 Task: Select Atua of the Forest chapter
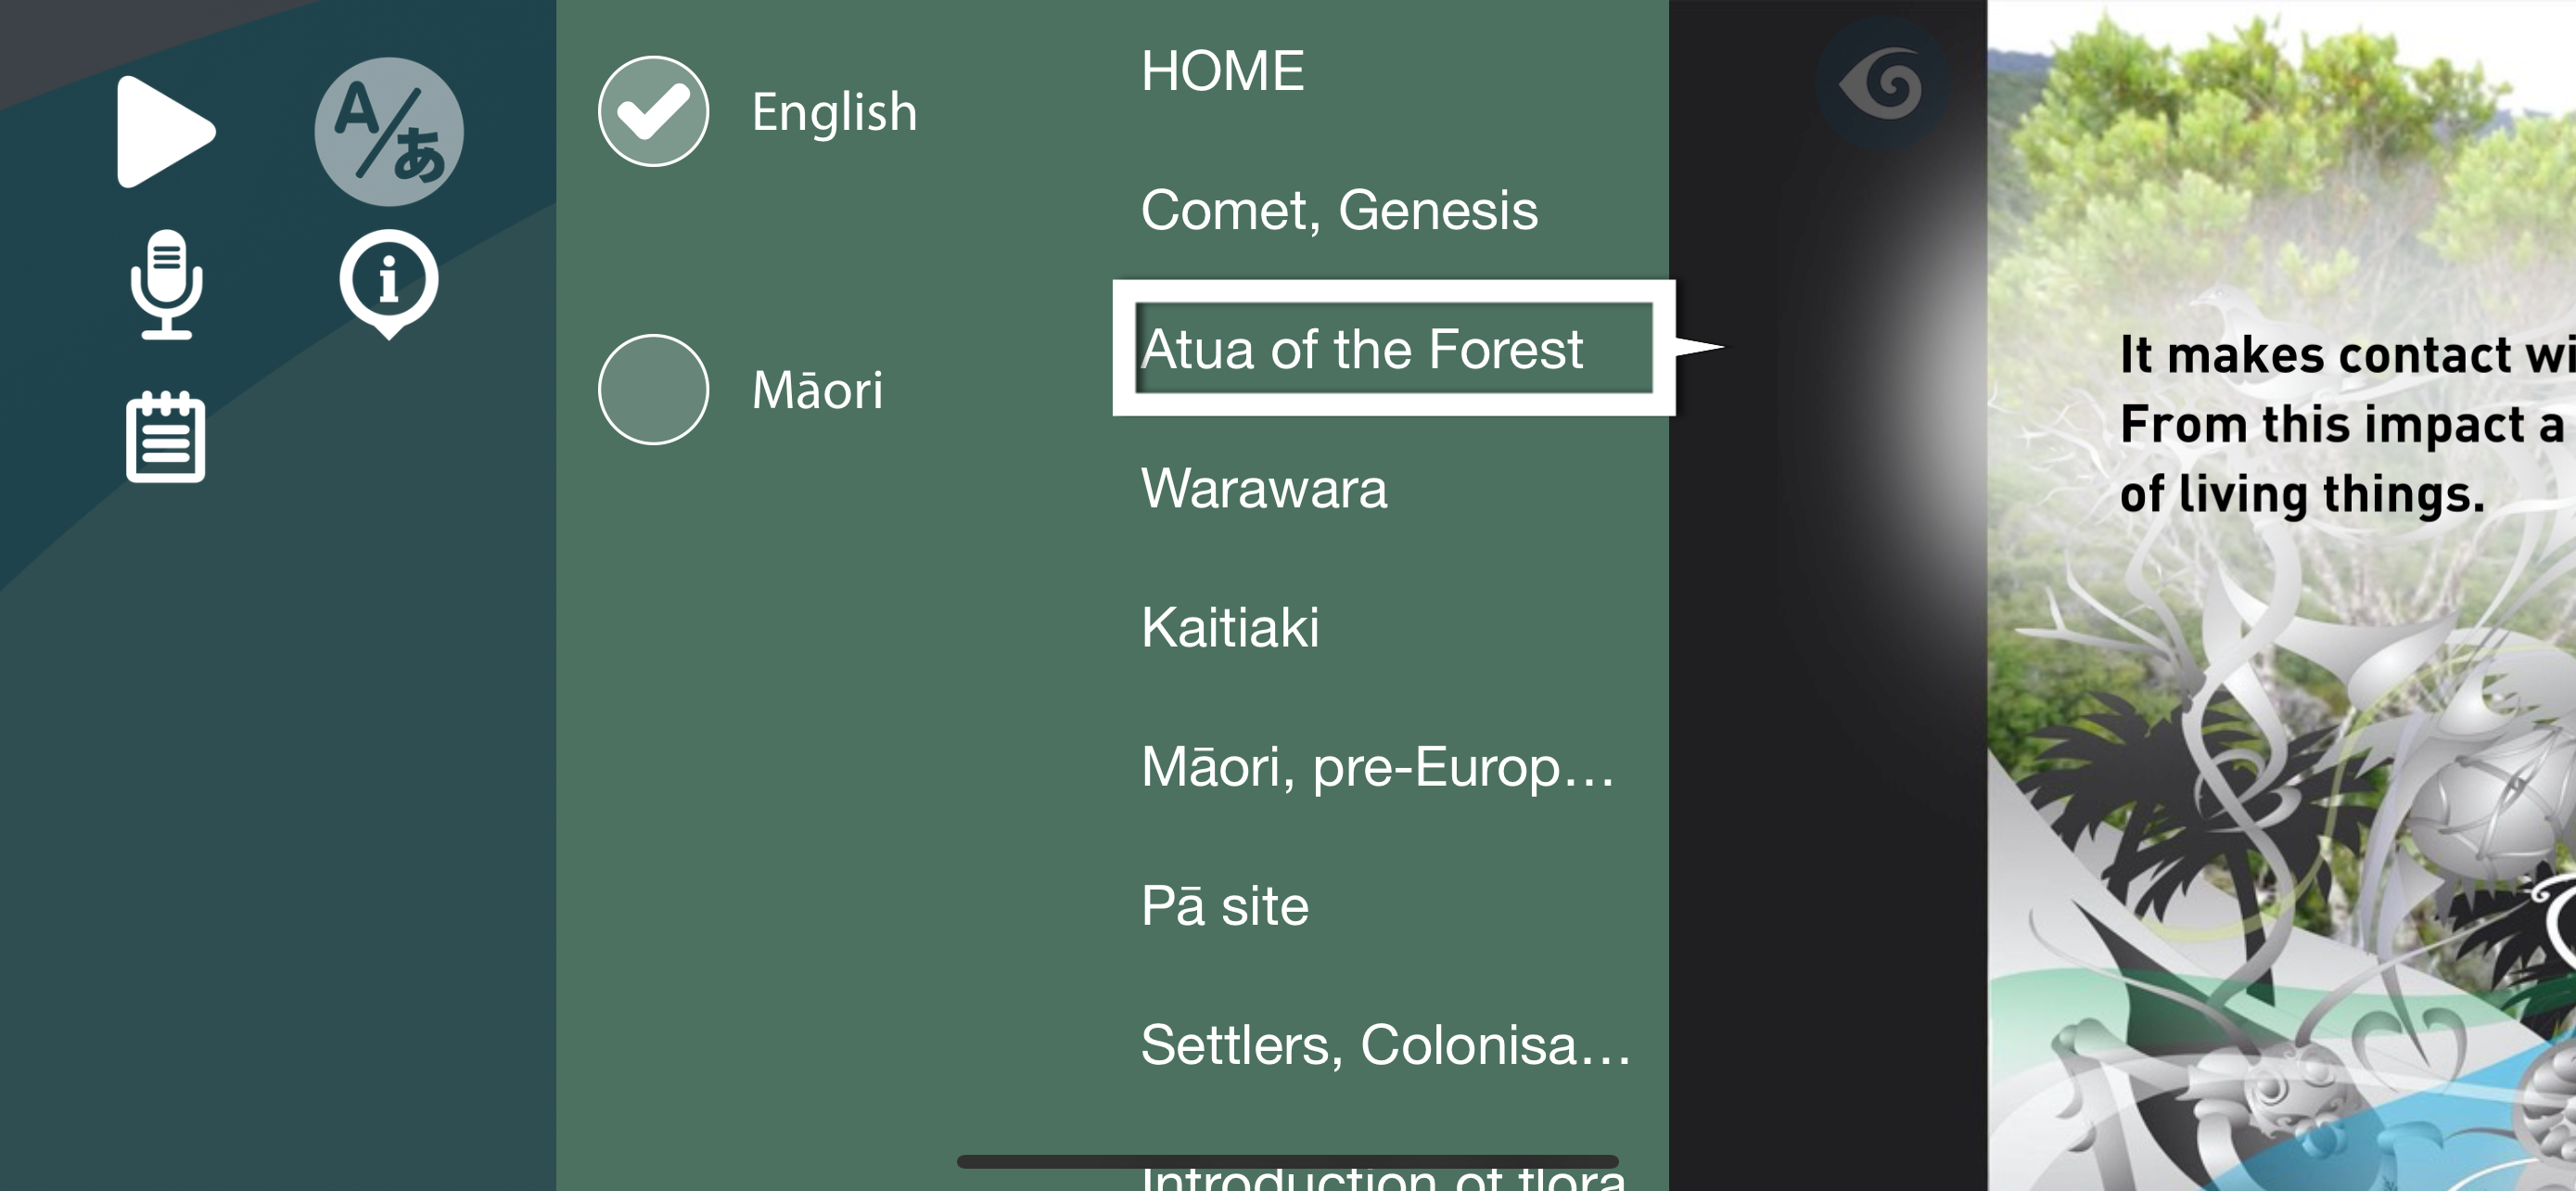(x=1362, y=349)
